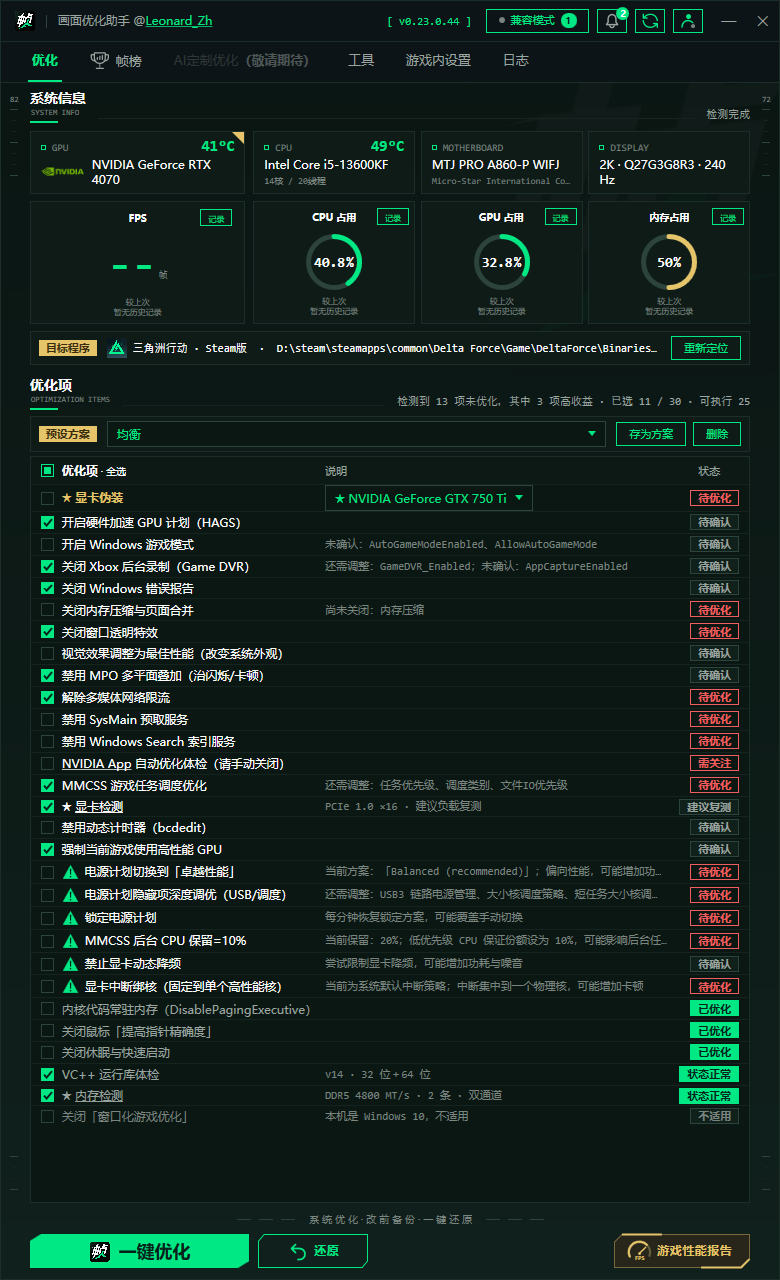Image resolution: width=780 pixels, height=1280 pixels.
Task: Switch to the 优化 tab
Action: click(x=44, y=60)
